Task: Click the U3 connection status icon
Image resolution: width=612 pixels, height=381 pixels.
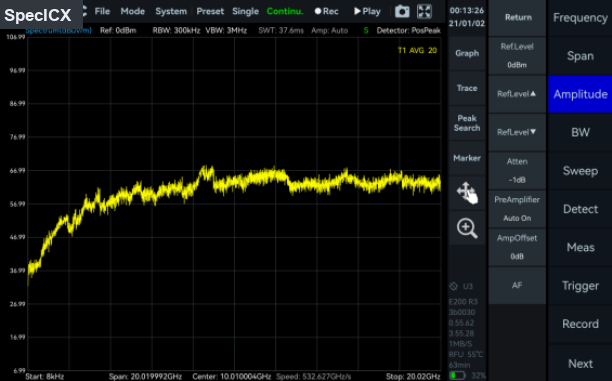Action: (x=454, y=287)
